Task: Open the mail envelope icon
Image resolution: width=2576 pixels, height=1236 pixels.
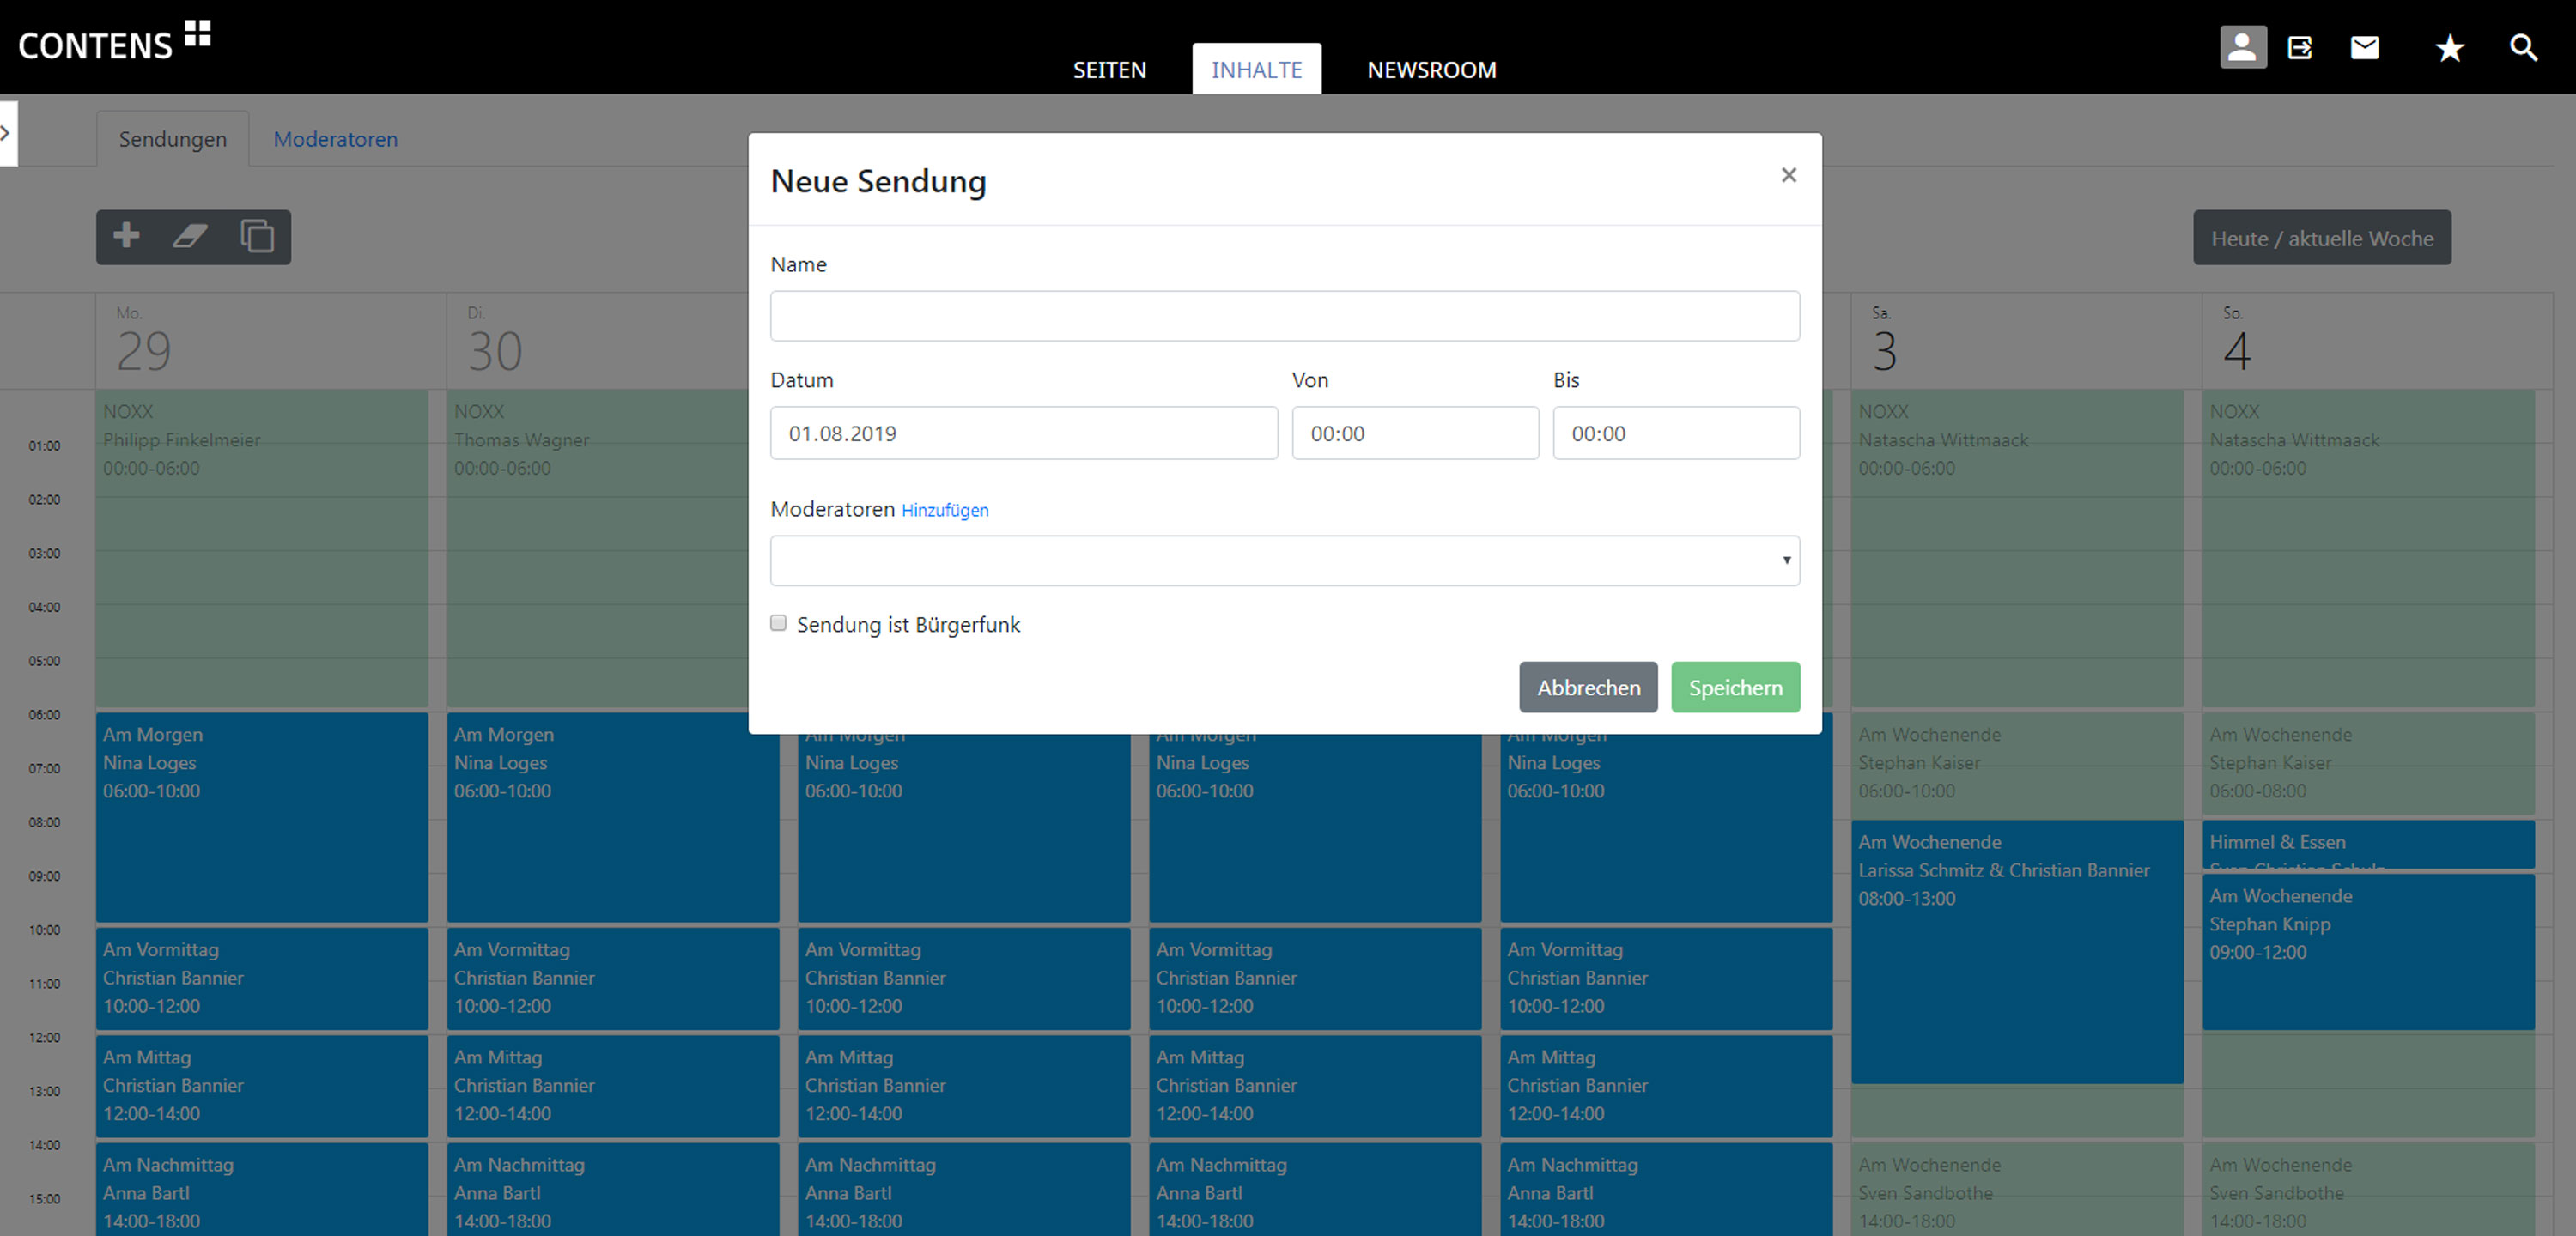Action: pos(2364,47)
